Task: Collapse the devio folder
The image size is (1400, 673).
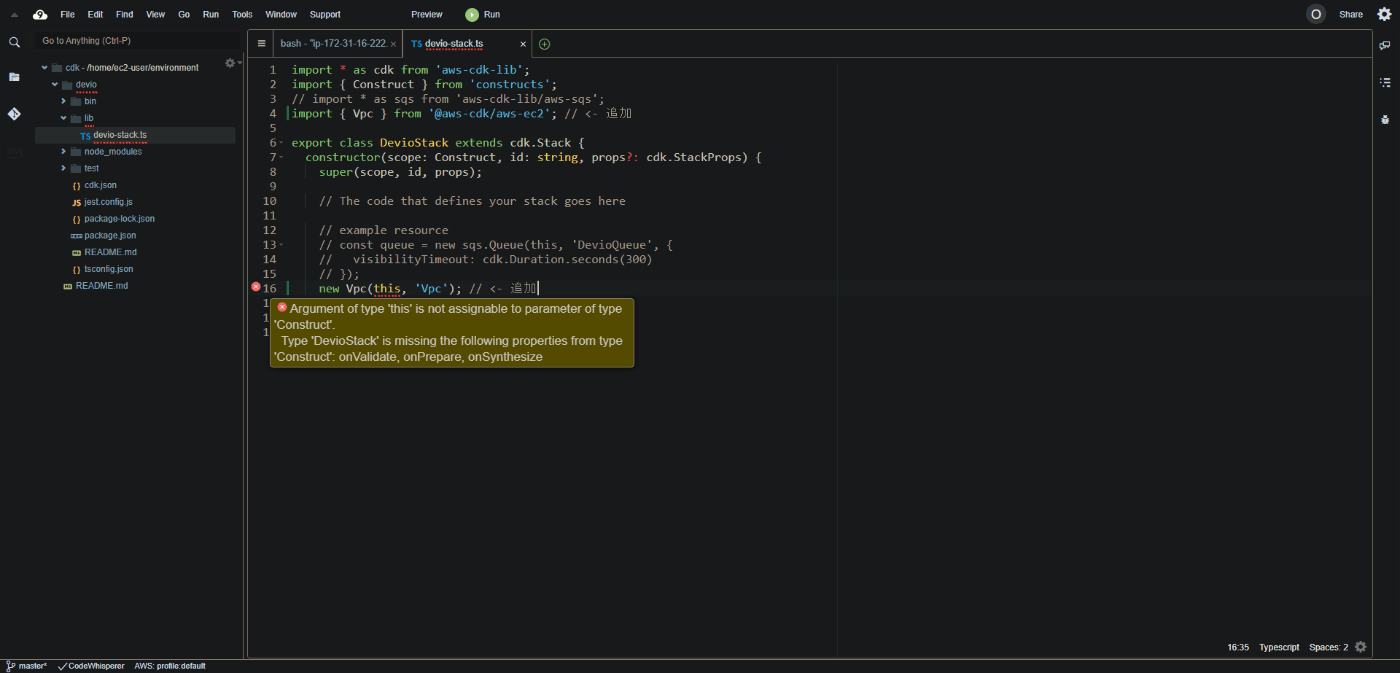Action: [55, 85]
